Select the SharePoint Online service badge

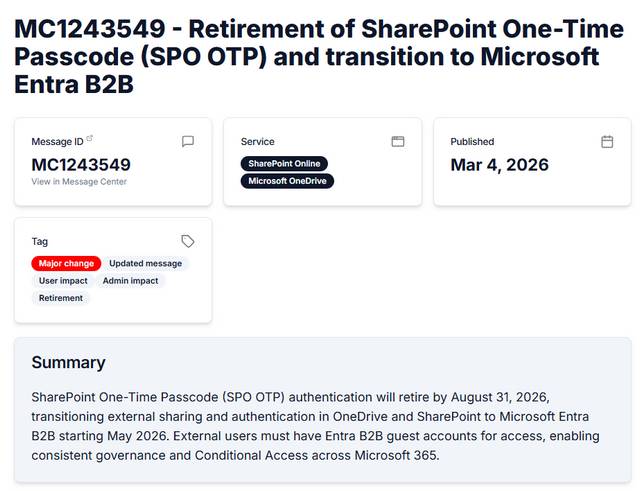click(284, 163)
